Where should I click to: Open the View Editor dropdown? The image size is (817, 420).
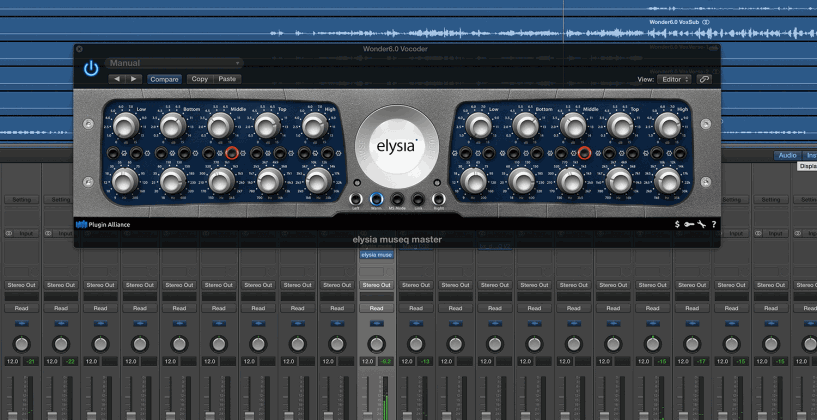[674, 79]
